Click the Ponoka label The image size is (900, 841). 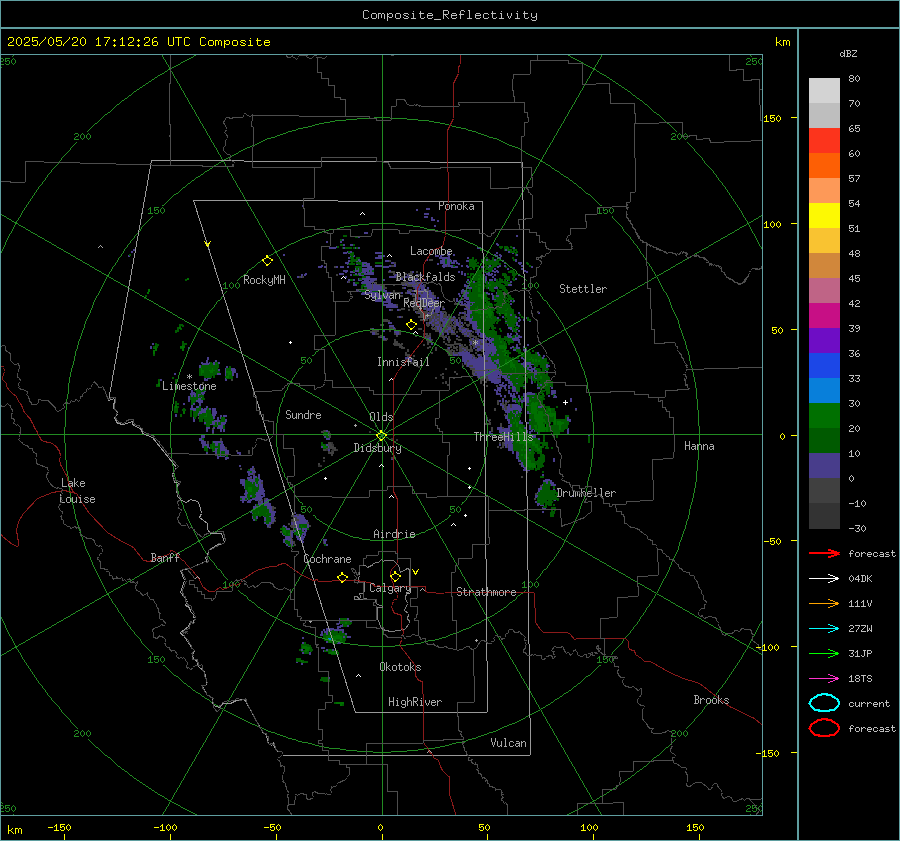[456, 206]
